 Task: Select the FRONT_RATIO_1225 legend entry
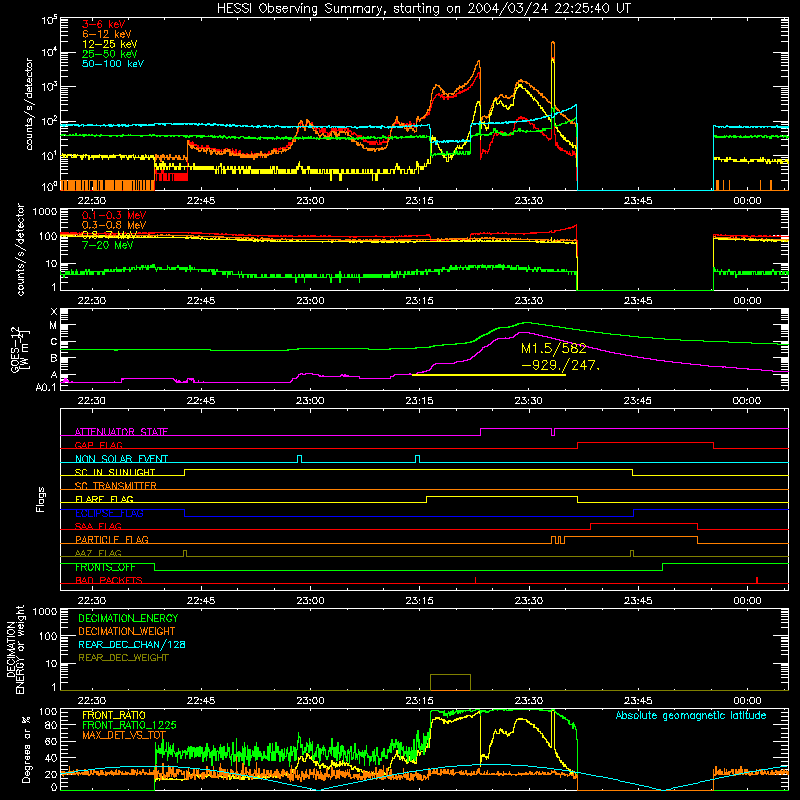point(129,725)
